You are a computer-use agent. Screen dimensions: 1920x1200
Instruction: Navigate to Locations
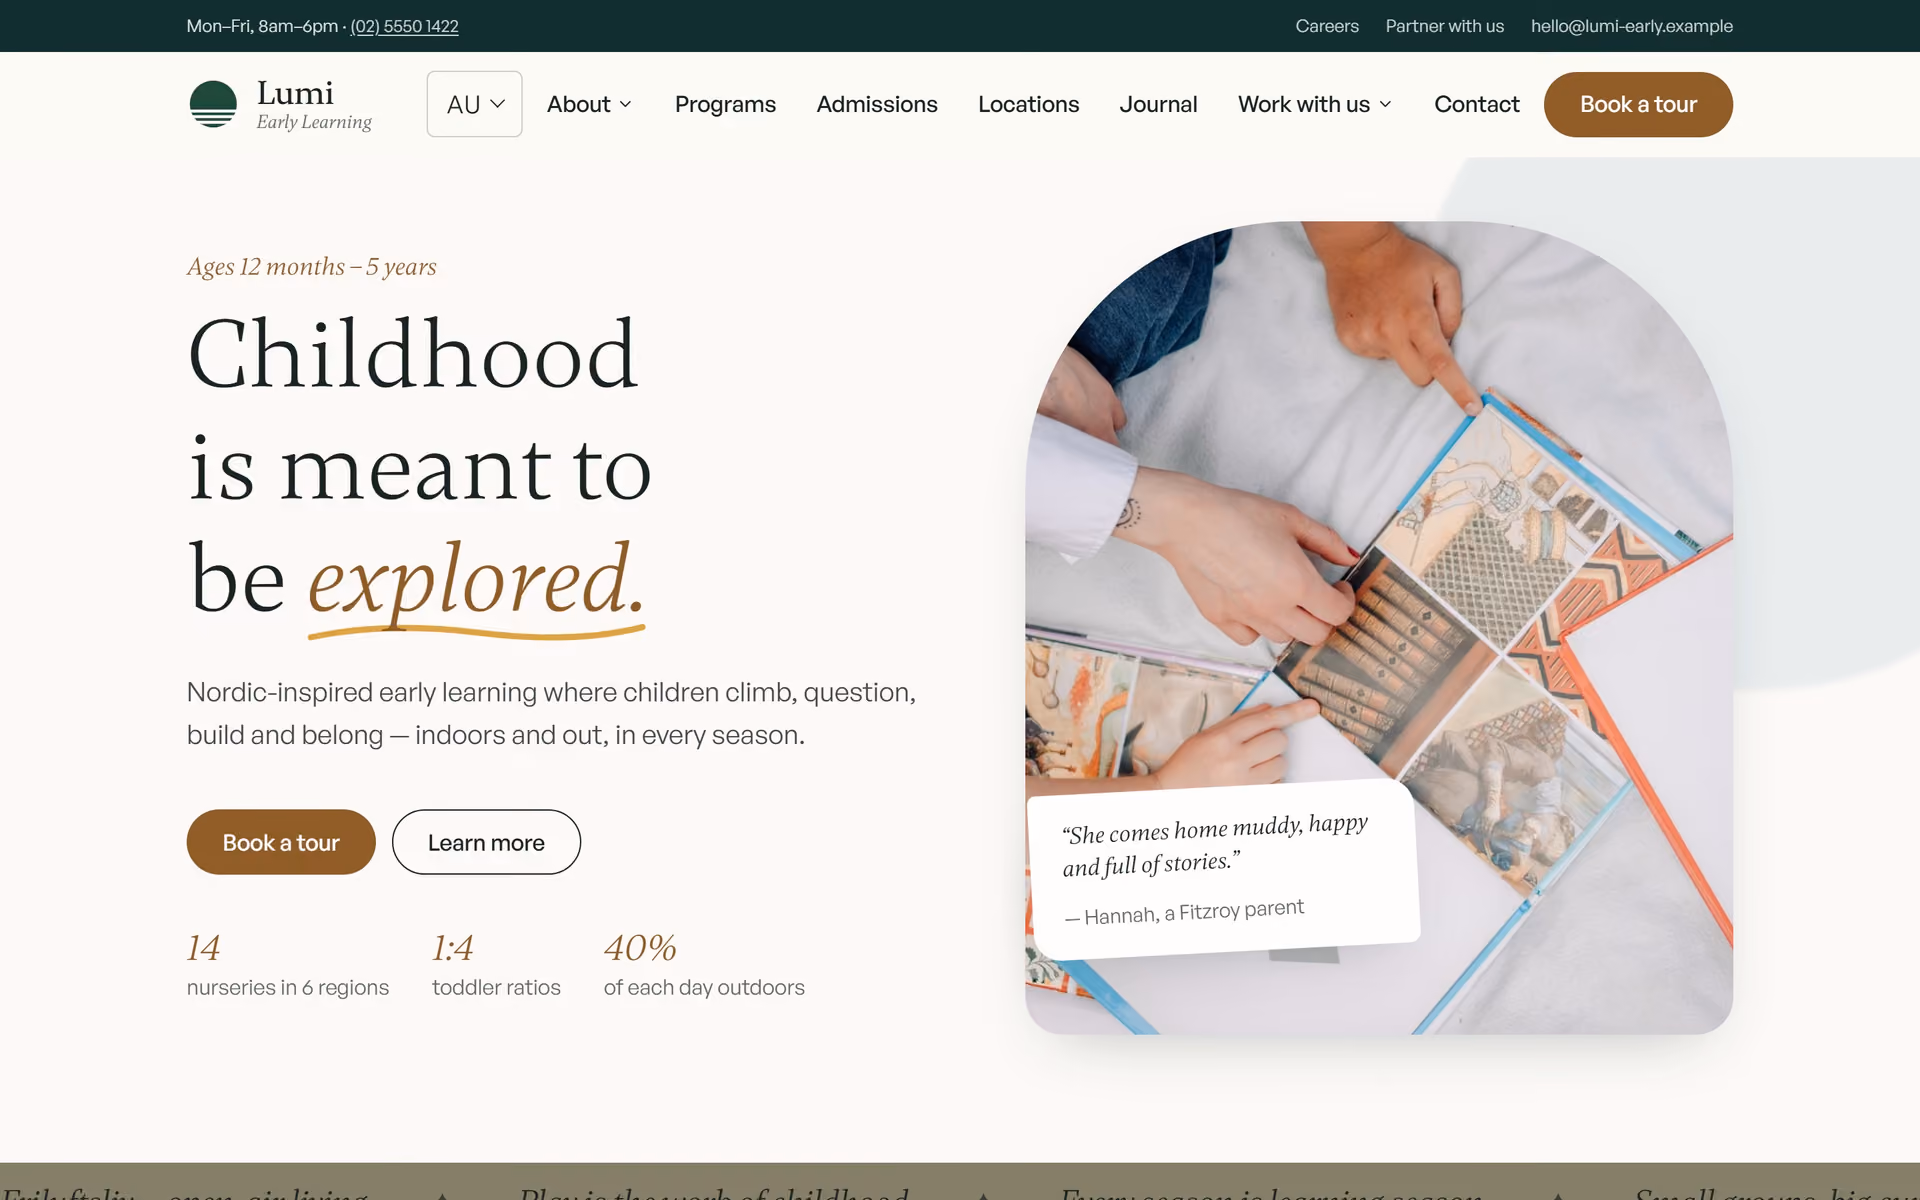click(1028, 104)
